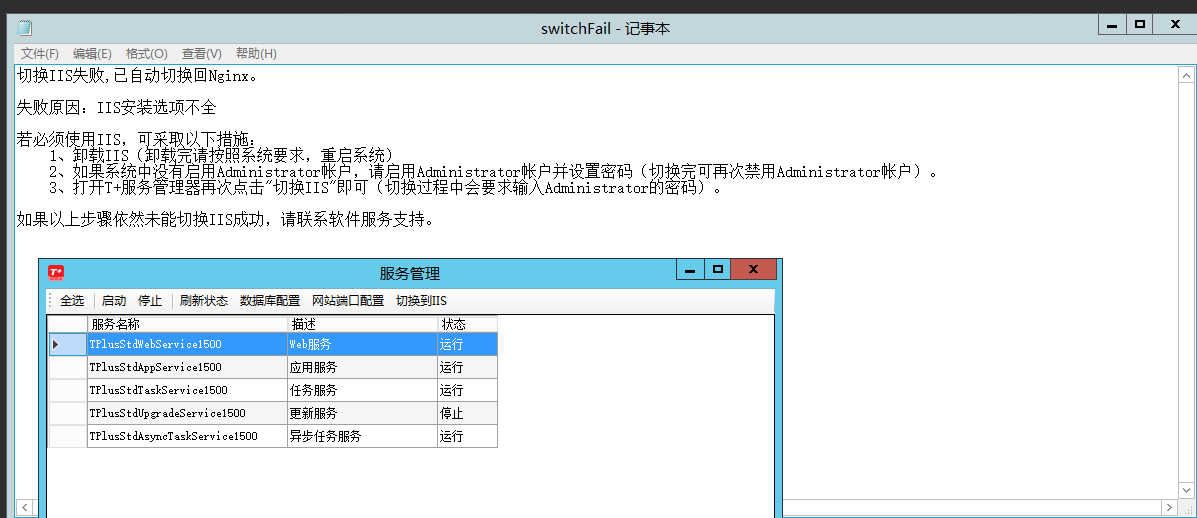Open the 编辑(E) menu in Notepad
Screen dimensions: 1197x518
[x=92, y=53]
